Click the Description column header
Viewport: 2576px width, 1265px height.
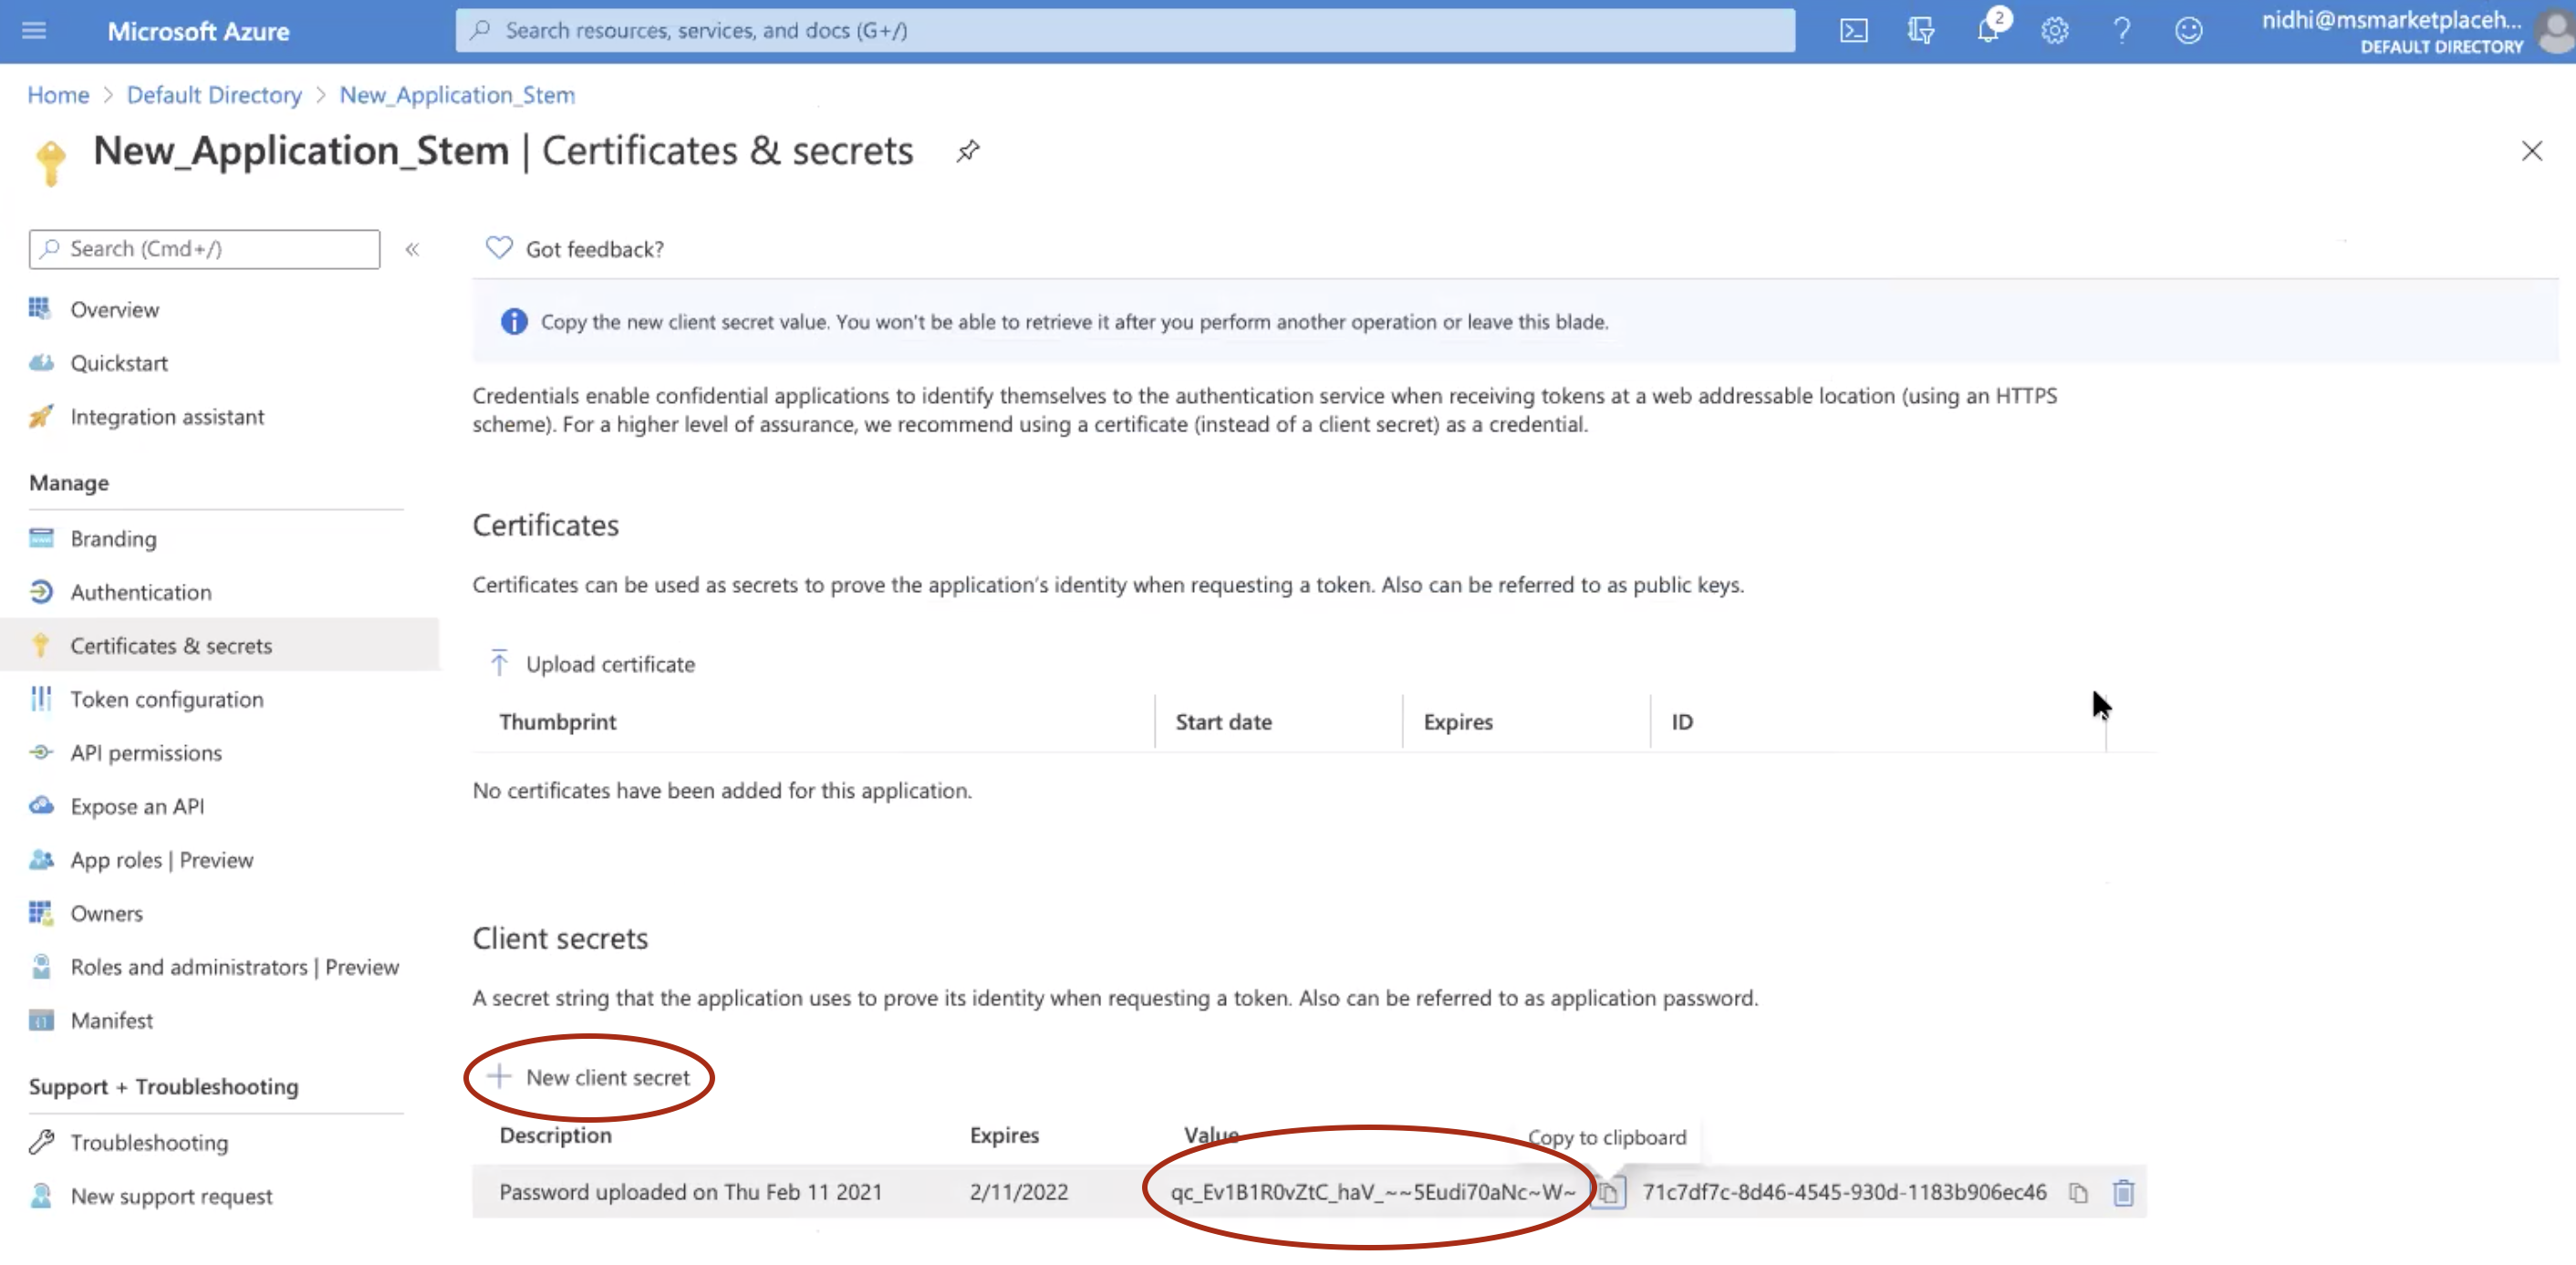(x=555, y=1135)
